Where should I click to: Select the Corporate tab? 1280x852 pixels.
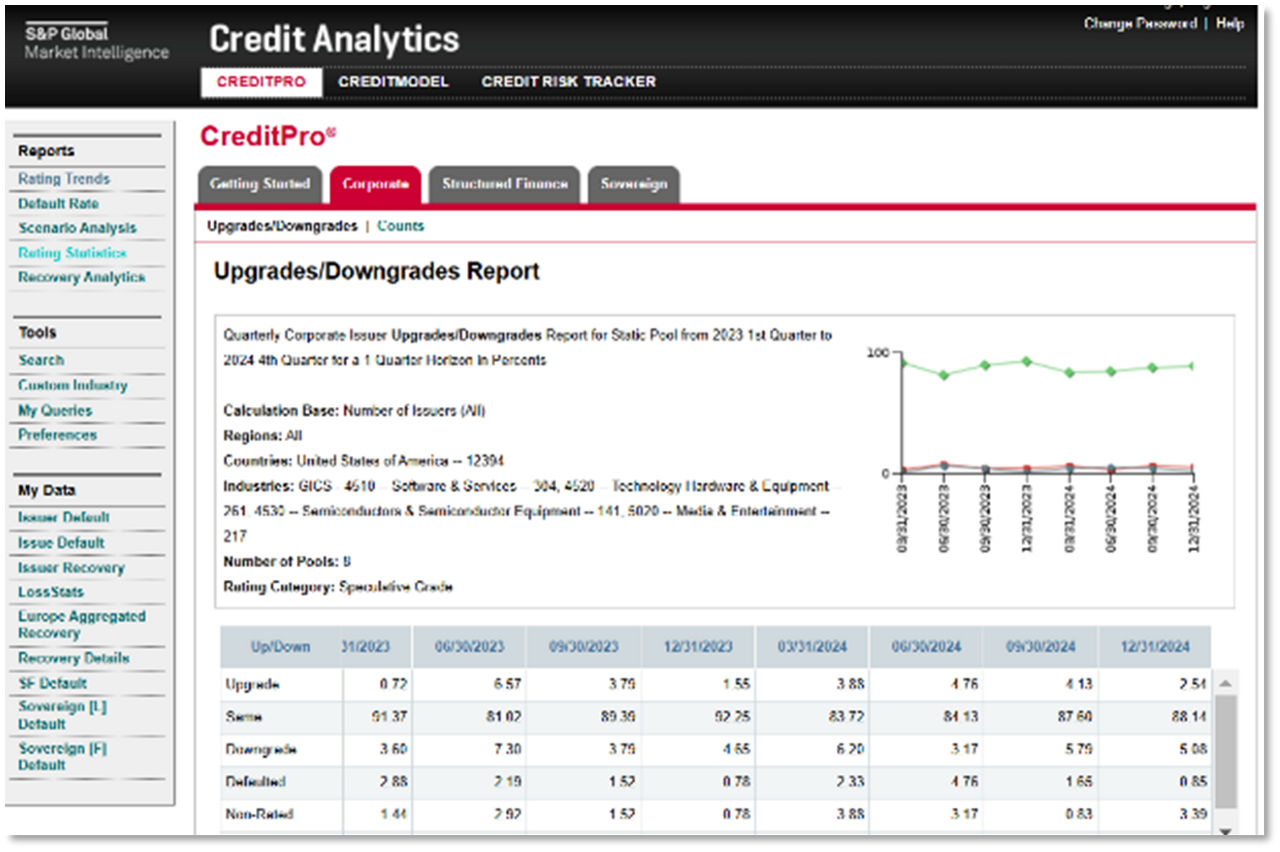point(375,184)
